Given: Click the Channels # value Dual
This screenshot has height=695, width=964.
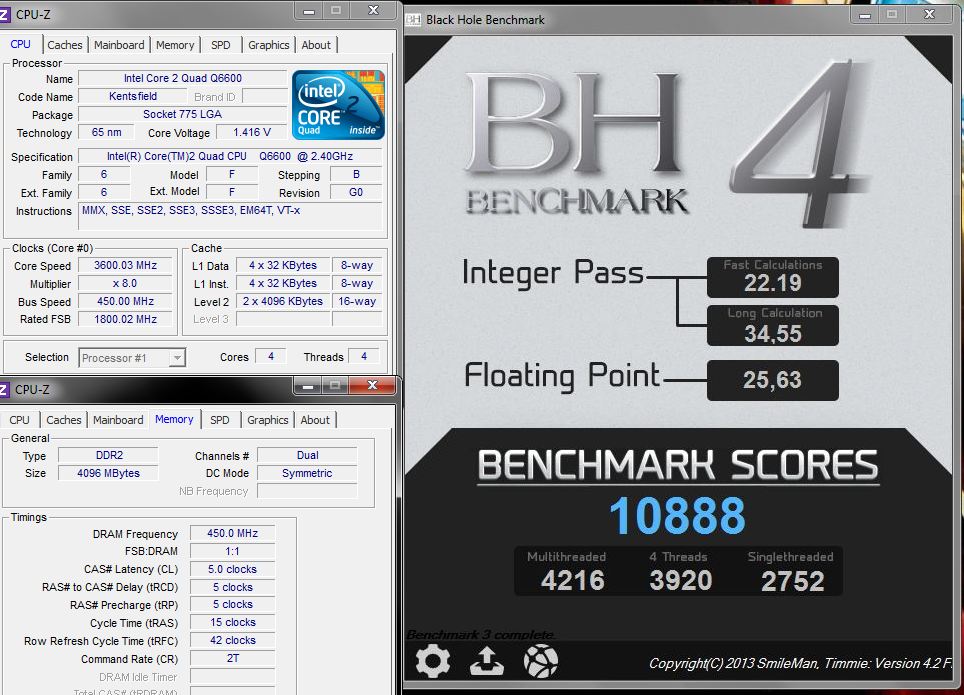Looking at the screenshot, I should pos(307,455).
